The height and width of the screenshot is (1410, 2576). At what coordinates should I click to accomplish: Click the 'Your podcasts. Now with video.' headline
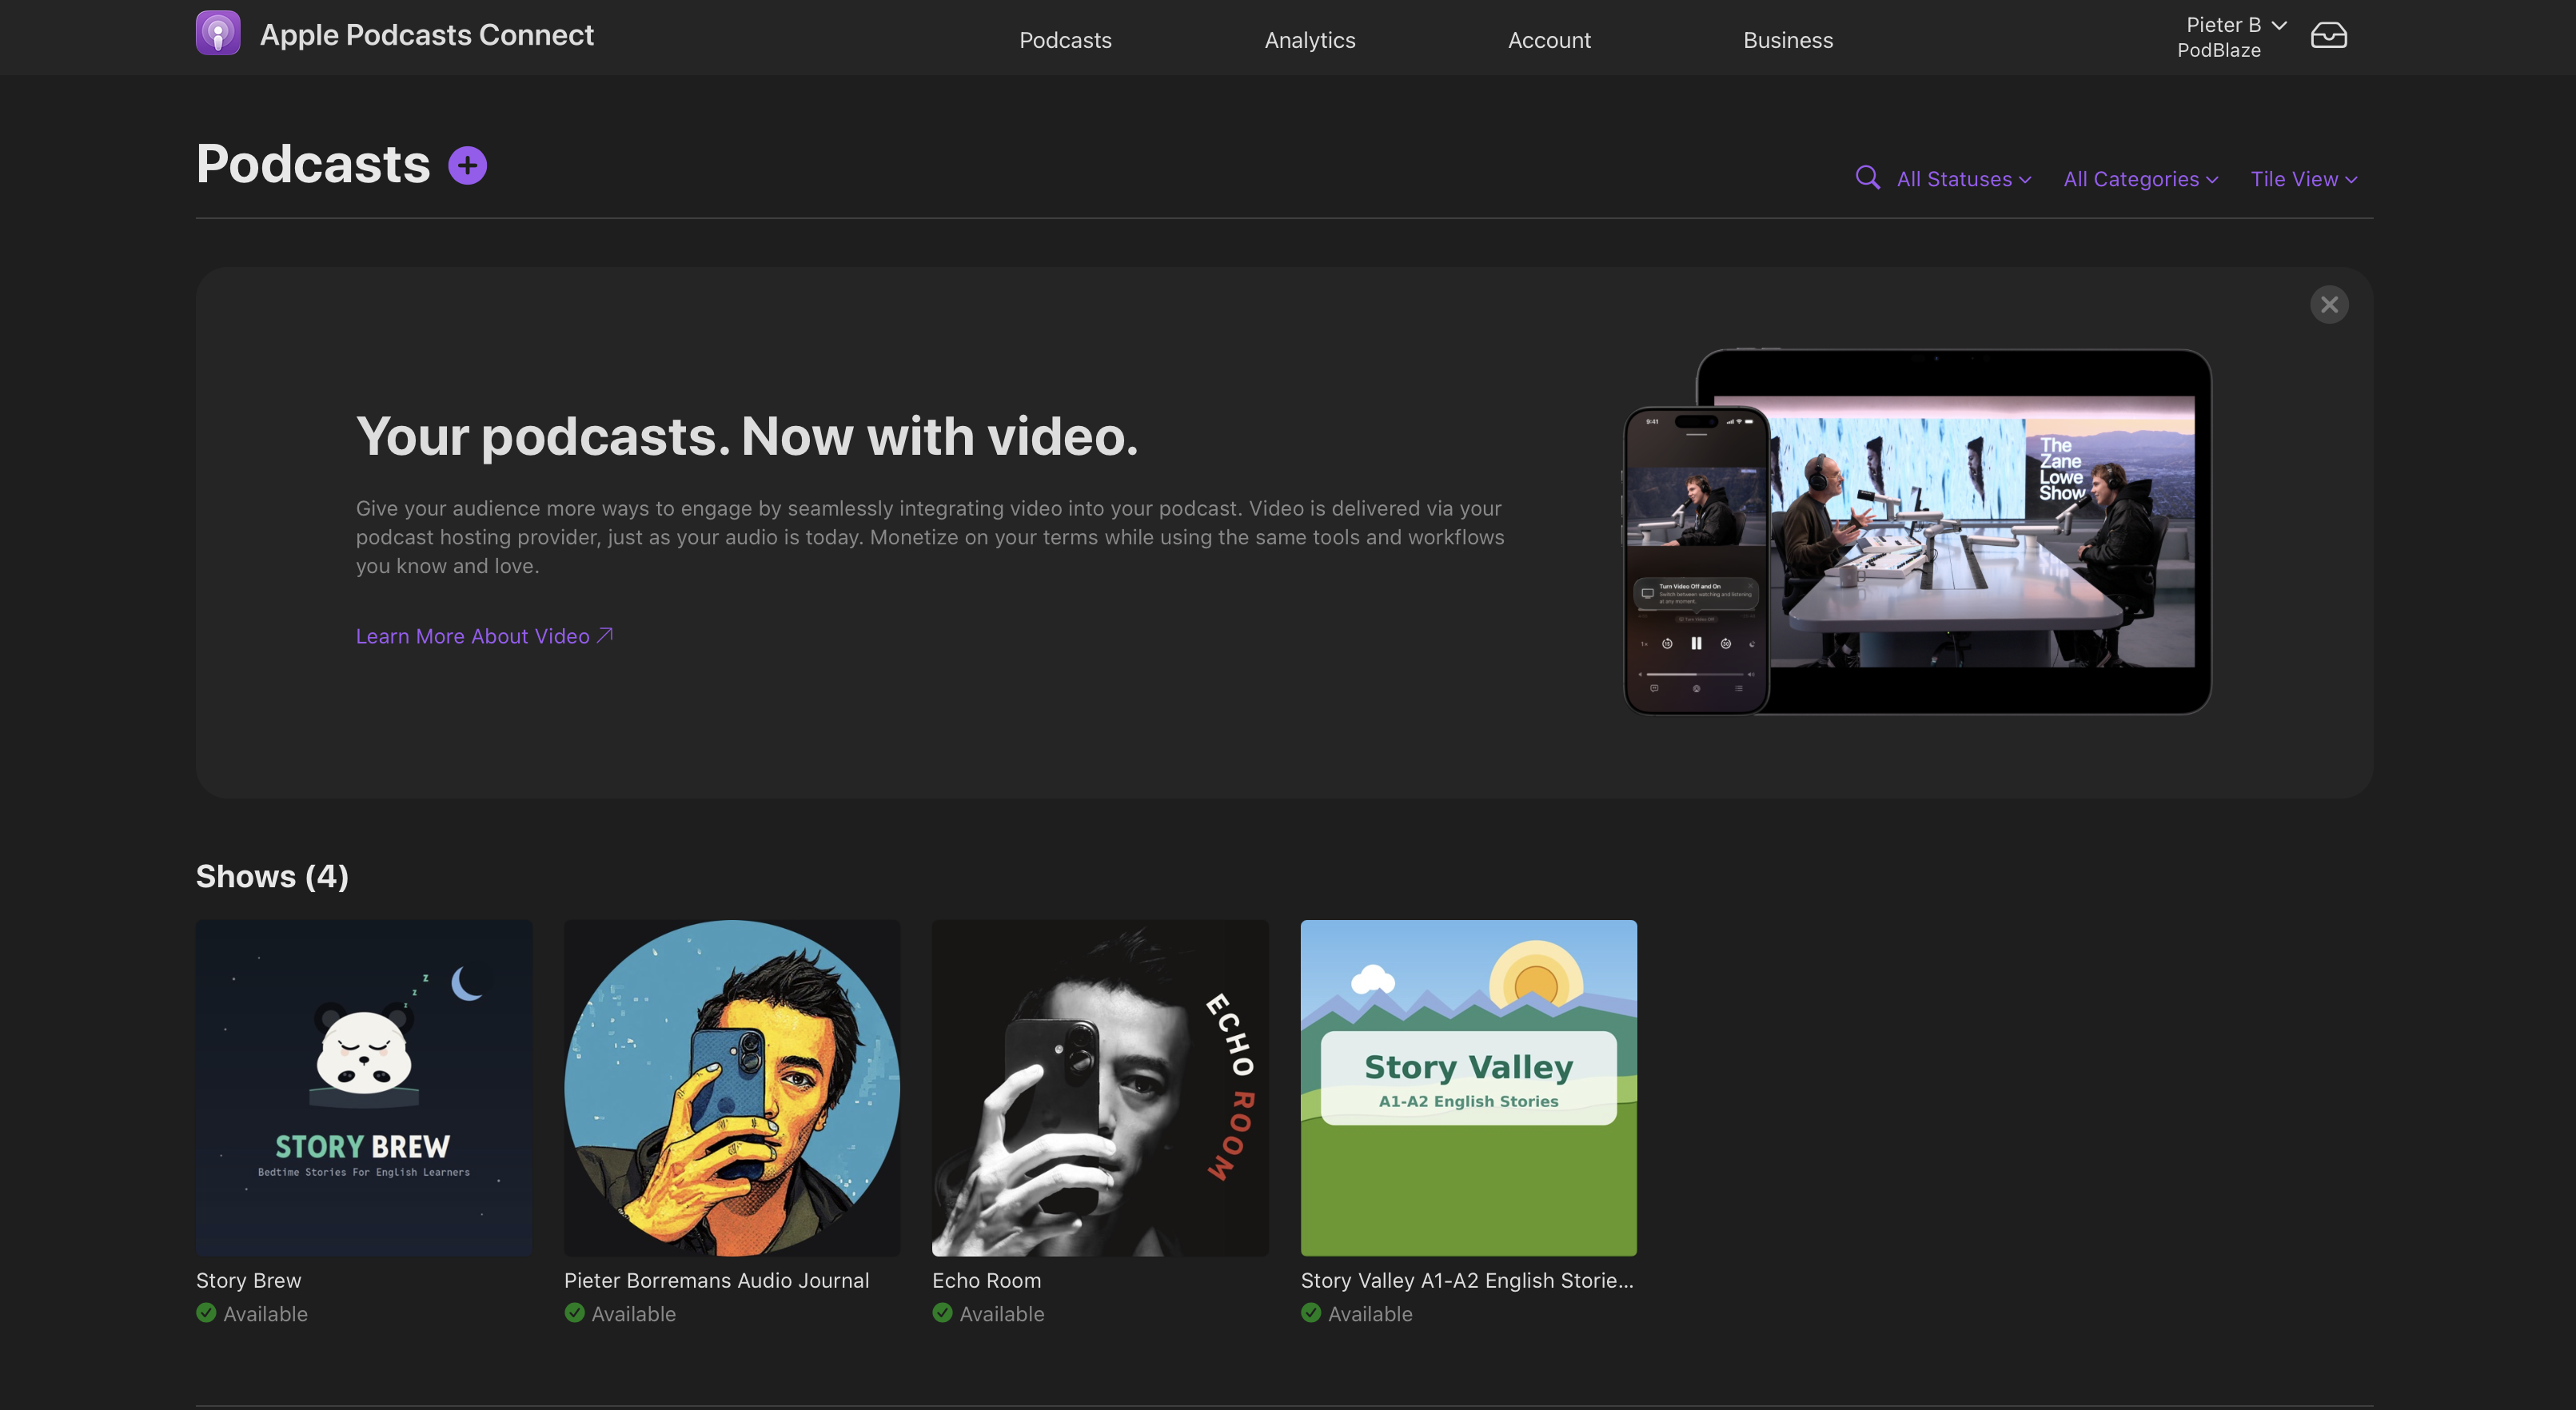(747, 437)
